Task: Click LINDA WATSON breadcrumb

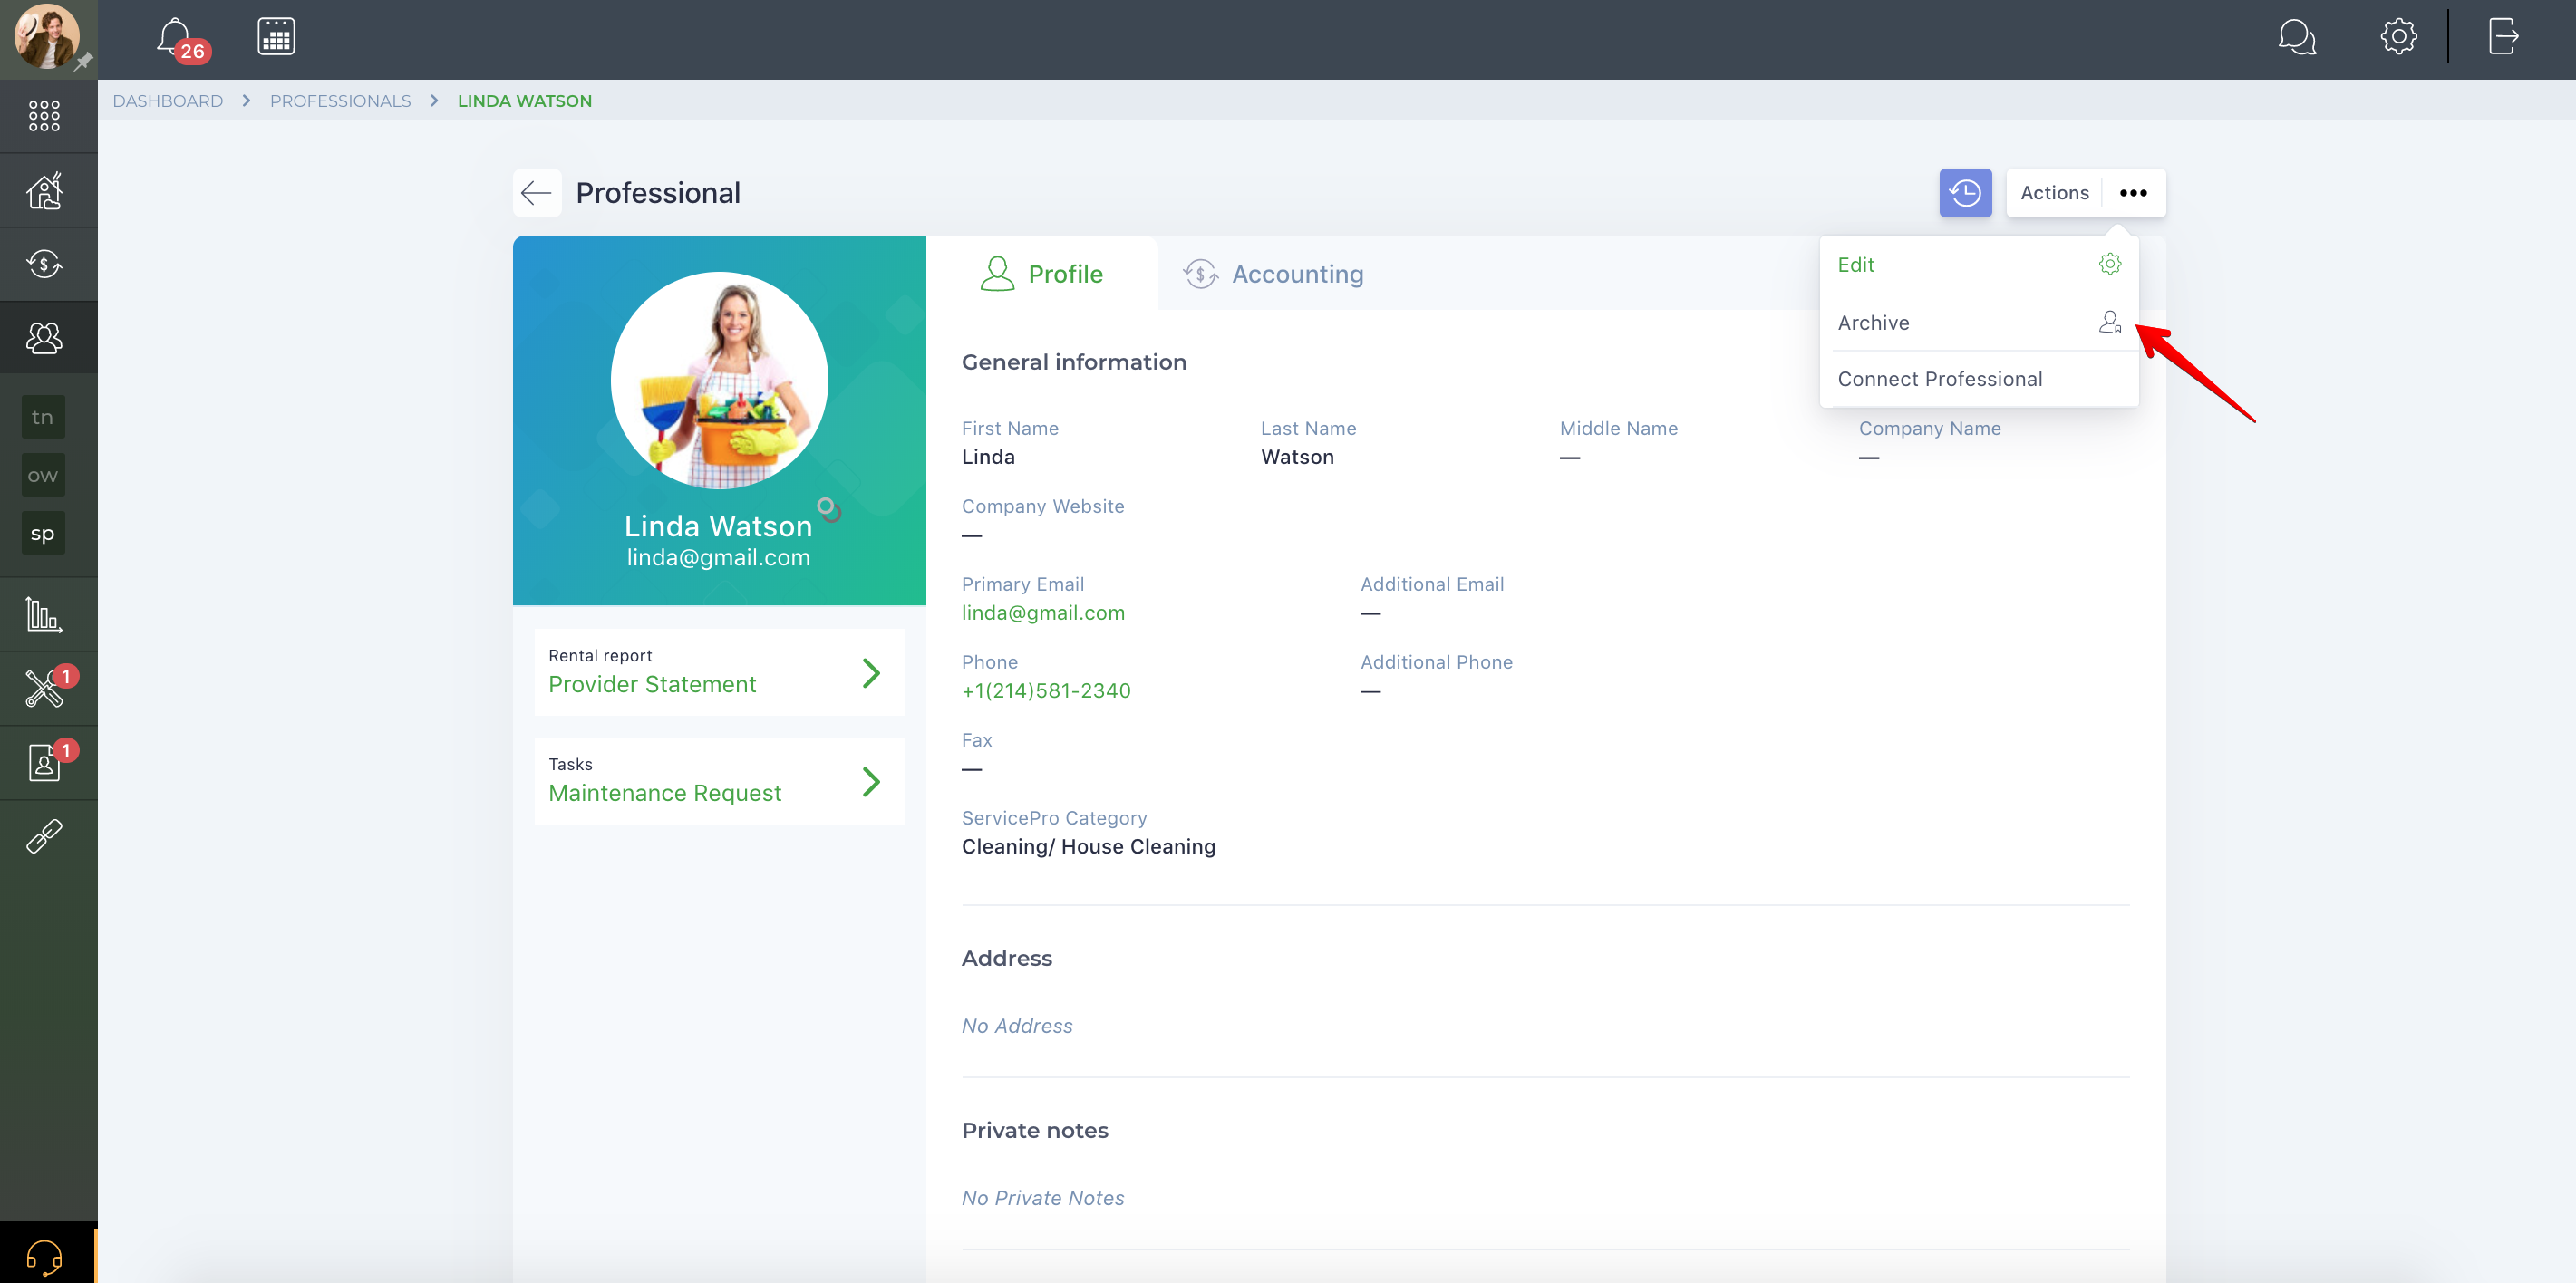Action: [524, 101]
